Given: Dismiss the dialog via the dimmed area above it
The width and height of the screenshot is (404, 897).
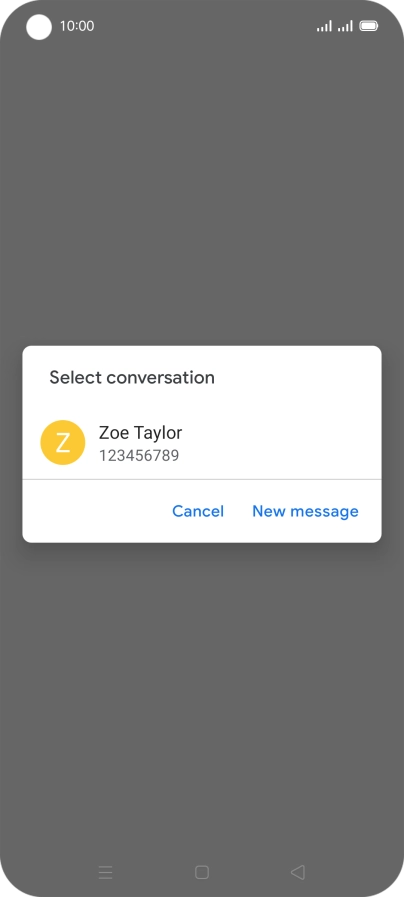Looking at the screenshot, I should pos(202,189).
